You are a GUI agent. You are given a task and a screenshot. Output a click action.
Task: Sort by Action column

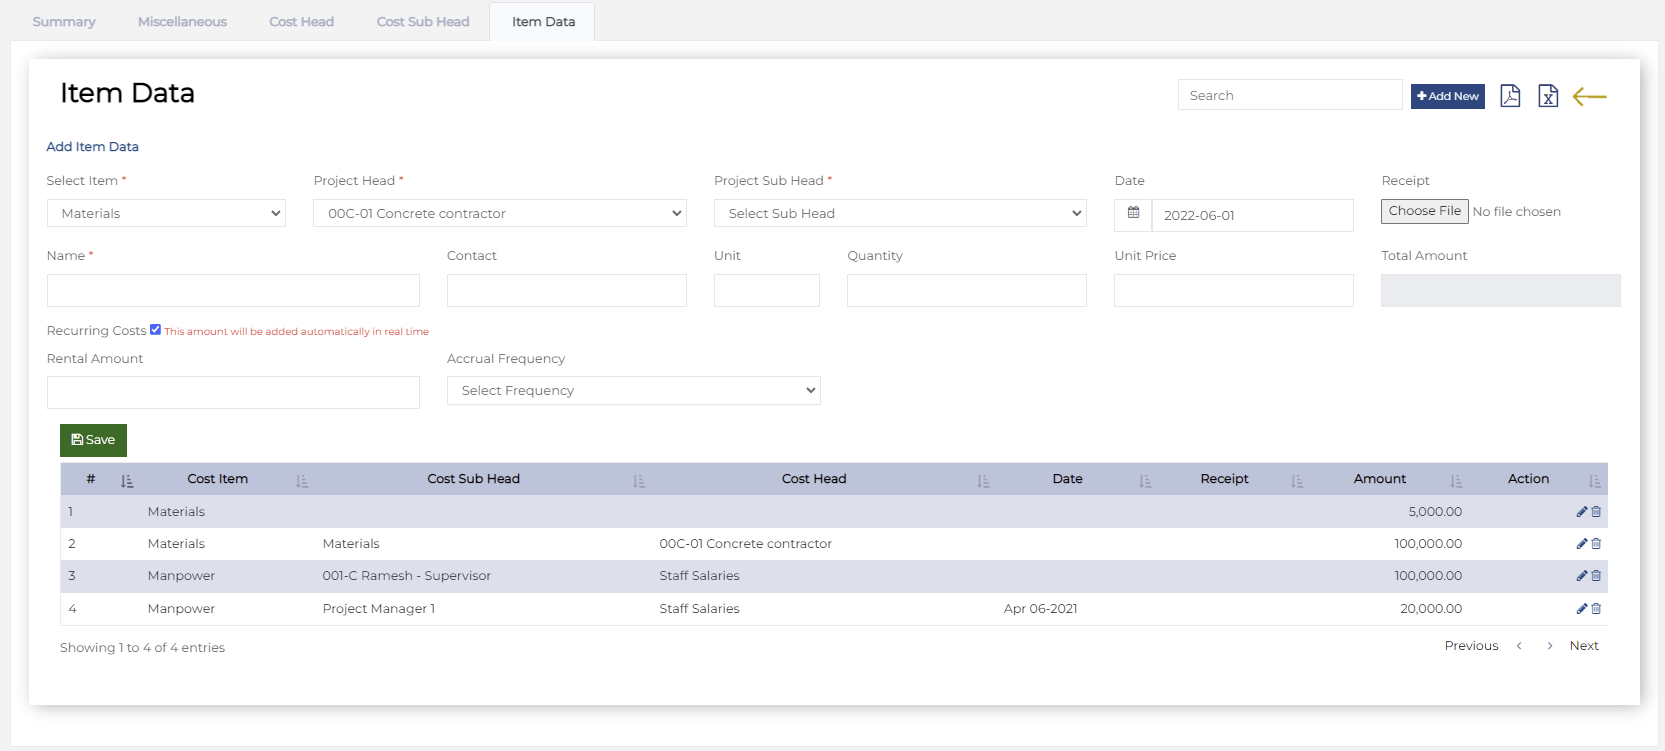(x=1594, y=481)
